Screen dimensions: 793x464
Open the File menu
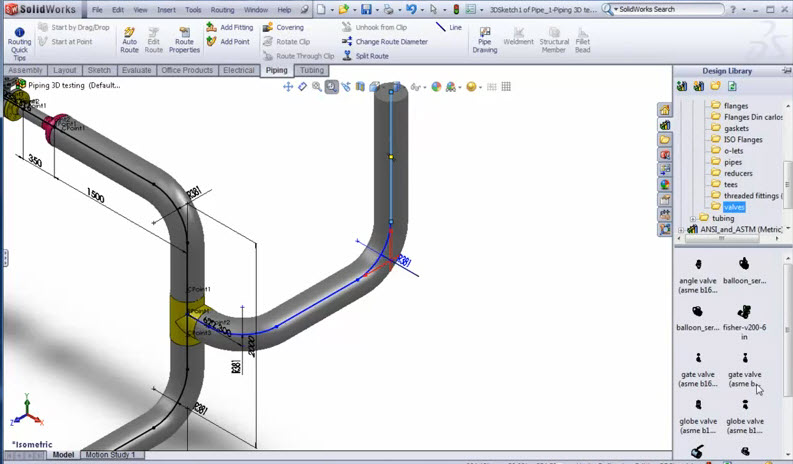coord(97,10)
